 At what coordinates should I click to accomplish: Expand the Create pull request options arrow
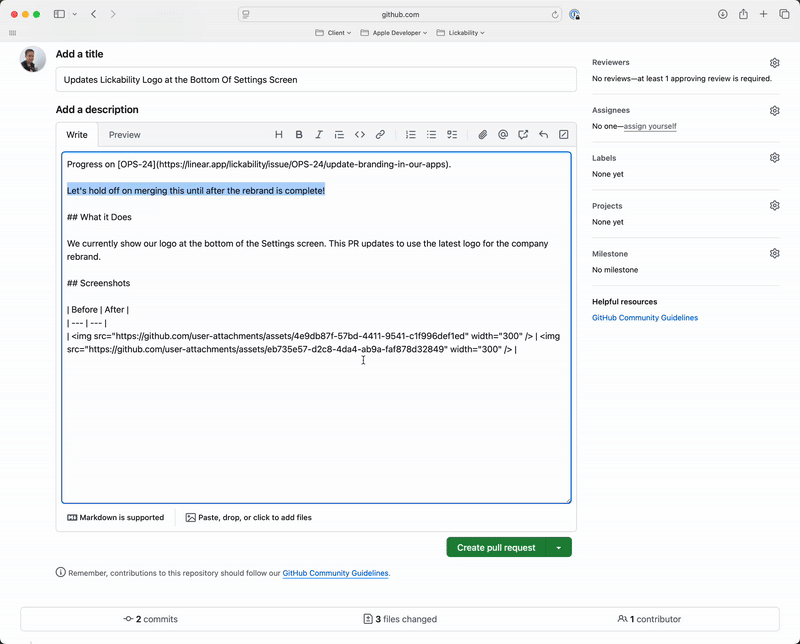[x=559, y=548]
